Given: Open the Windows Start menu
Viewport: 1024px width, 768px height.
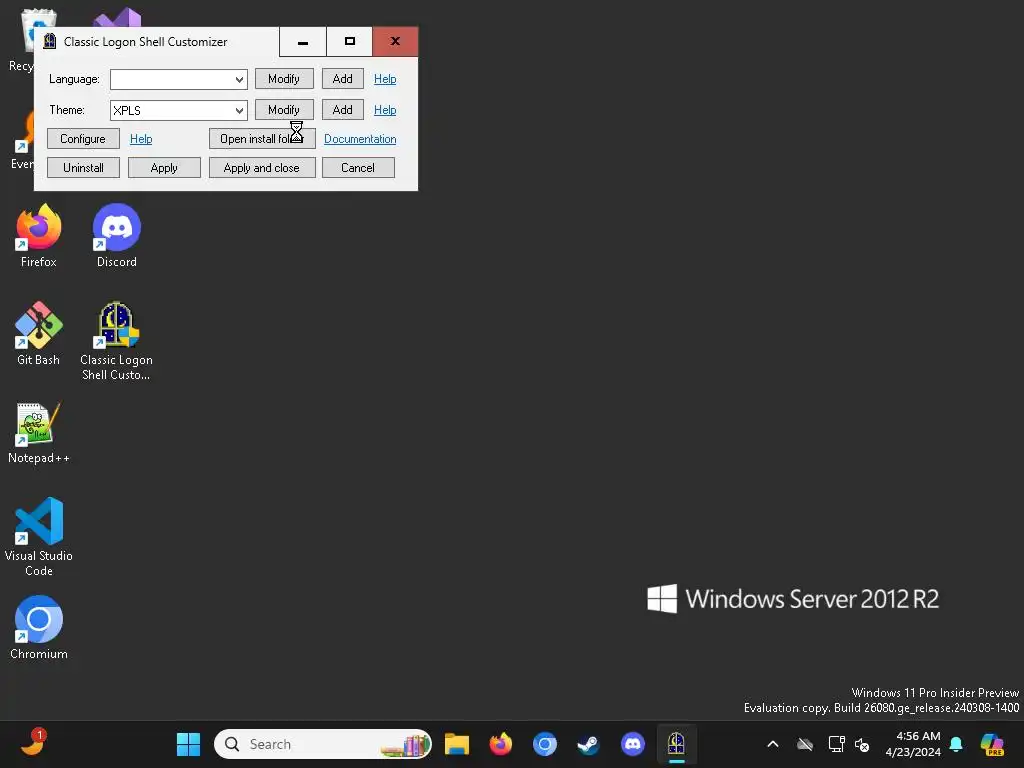Looking at the screenshot, I should pos(189,744).
